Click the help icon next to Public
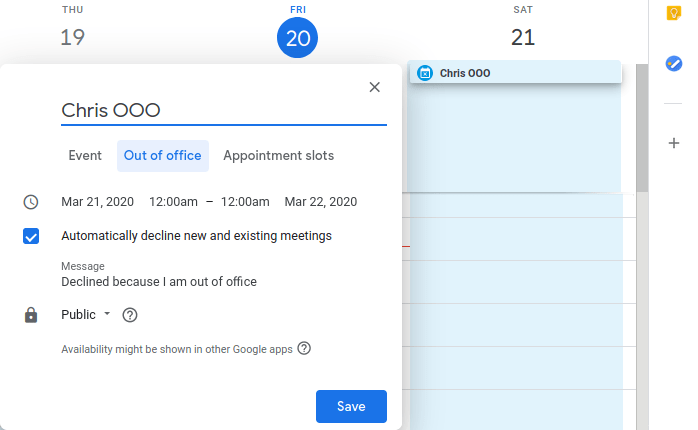The image size is (698, 430). 129,315
